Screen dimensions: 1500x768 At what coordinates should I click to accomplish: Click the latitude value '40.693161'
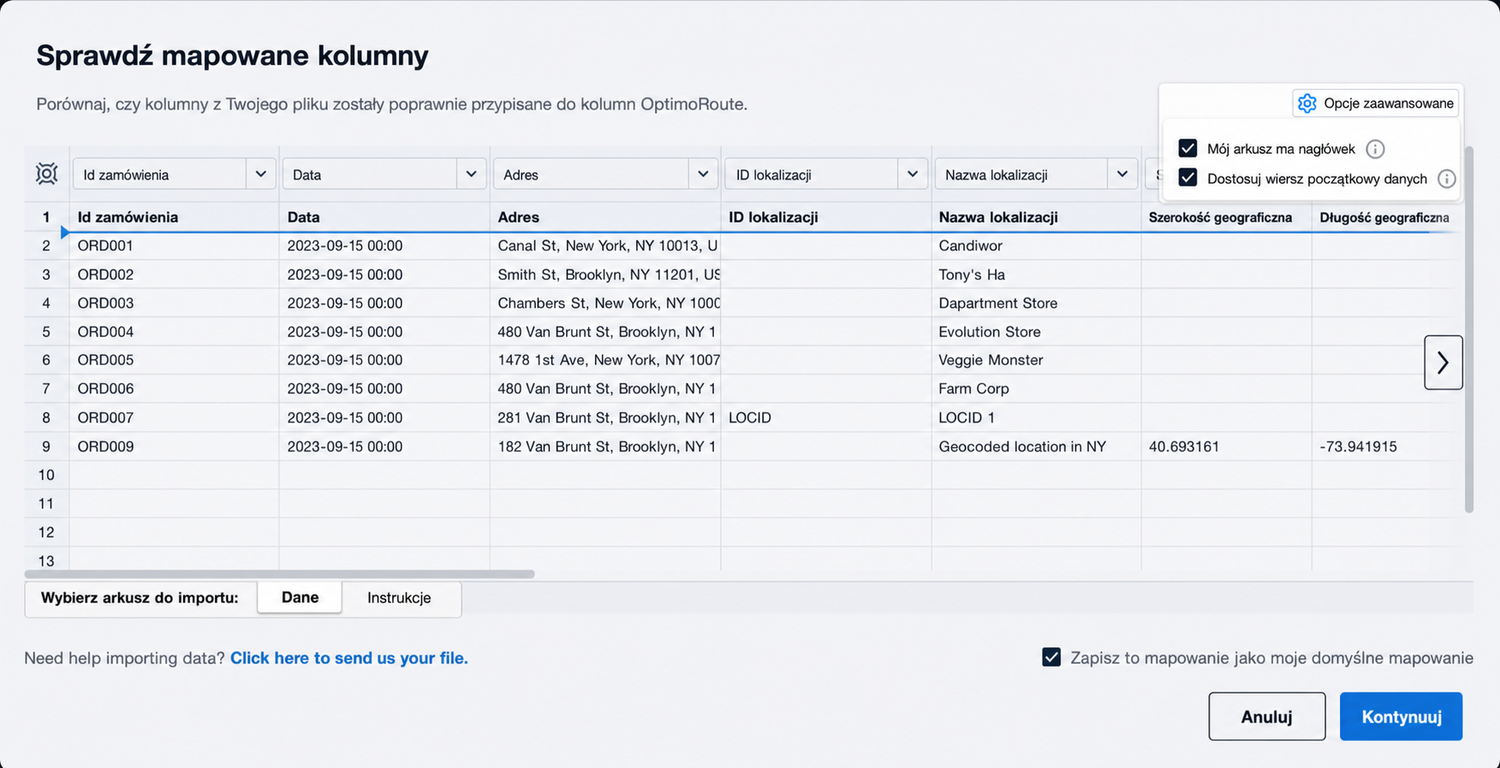1226,447
